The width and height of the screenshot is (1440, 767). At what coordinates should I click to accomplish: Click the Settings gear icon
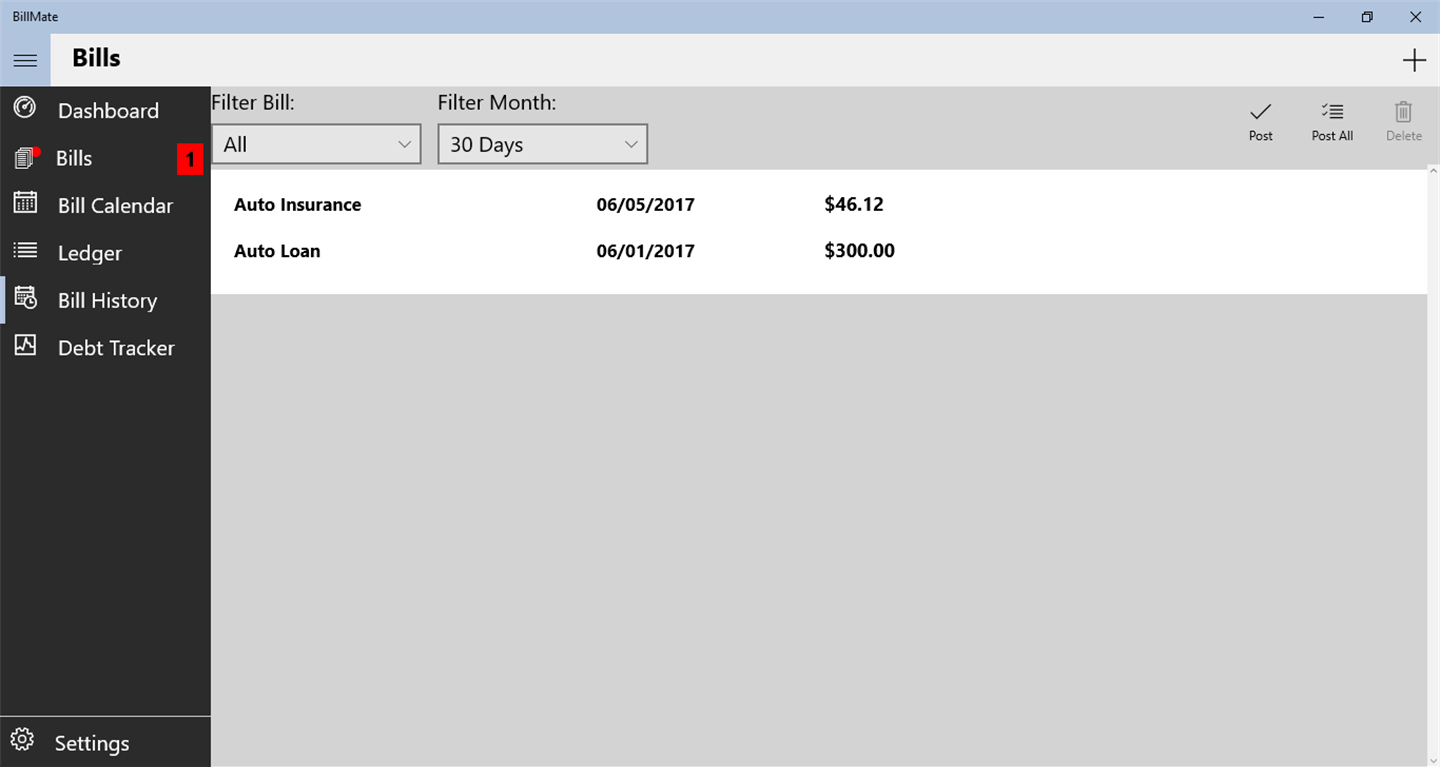pos(23,741)
